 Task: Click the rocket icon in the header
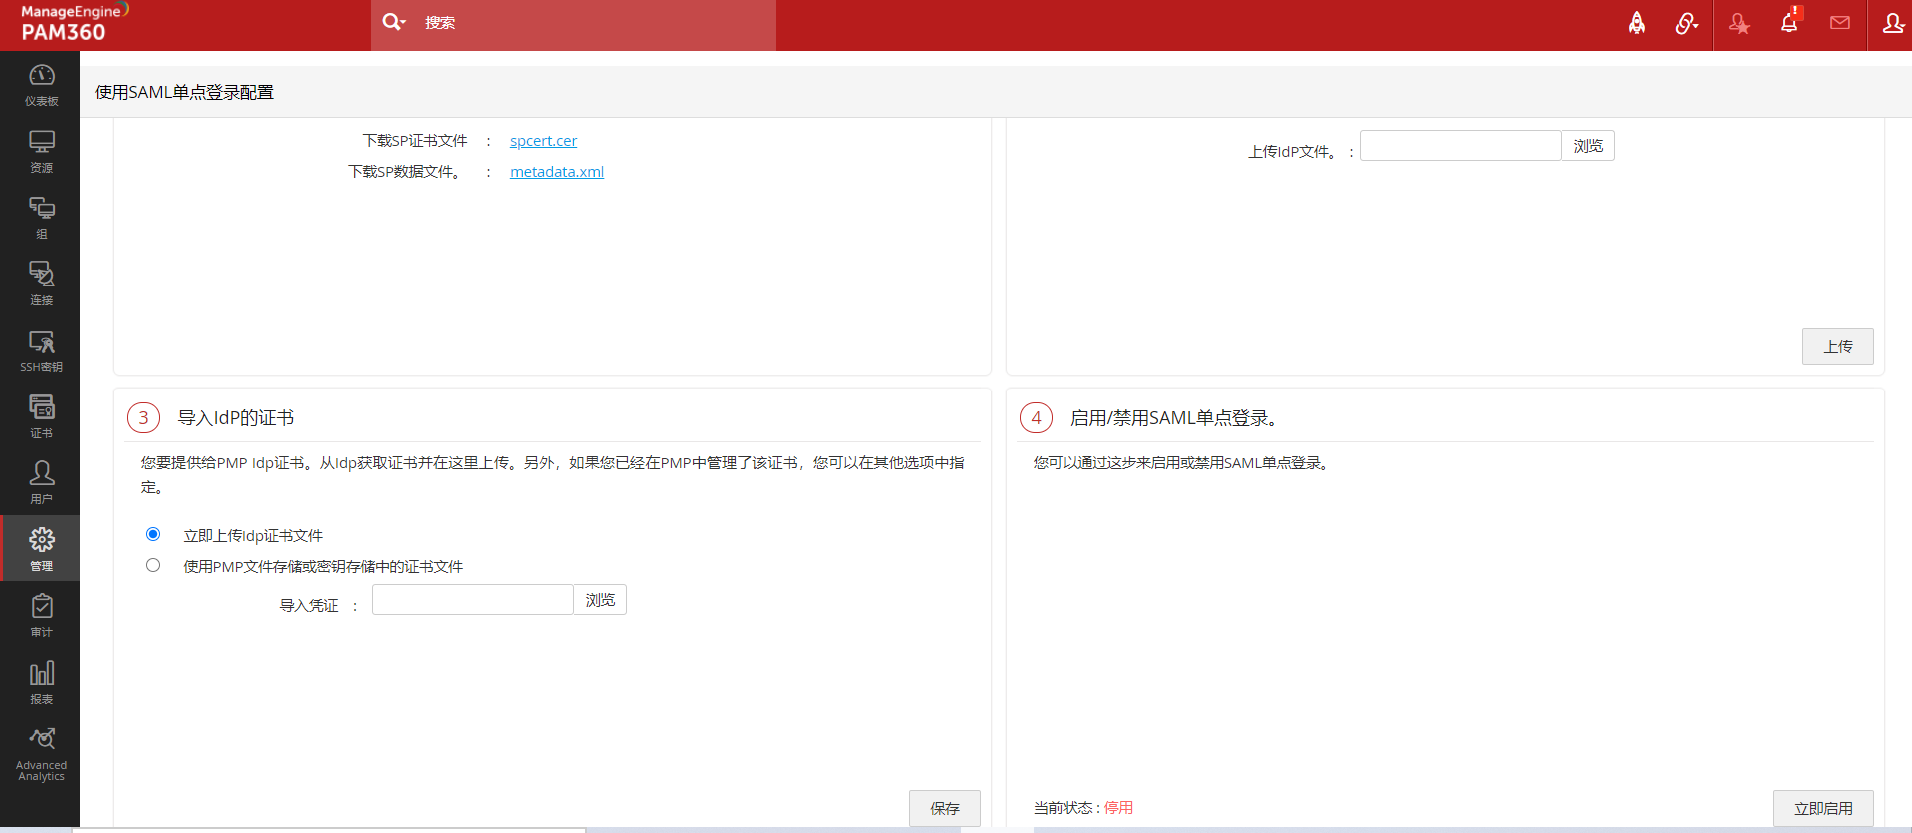tap(1637, 23)
